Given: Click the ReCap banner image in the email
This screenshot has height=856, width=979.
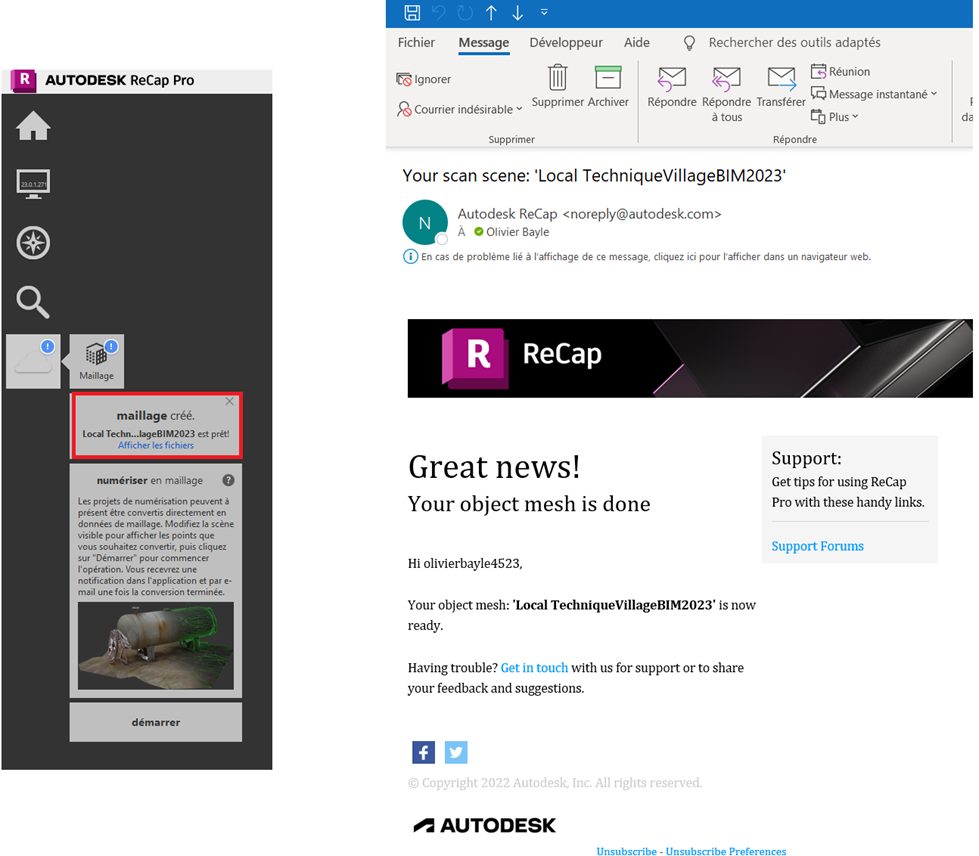Looking at the screenshot, I should 690,358.
